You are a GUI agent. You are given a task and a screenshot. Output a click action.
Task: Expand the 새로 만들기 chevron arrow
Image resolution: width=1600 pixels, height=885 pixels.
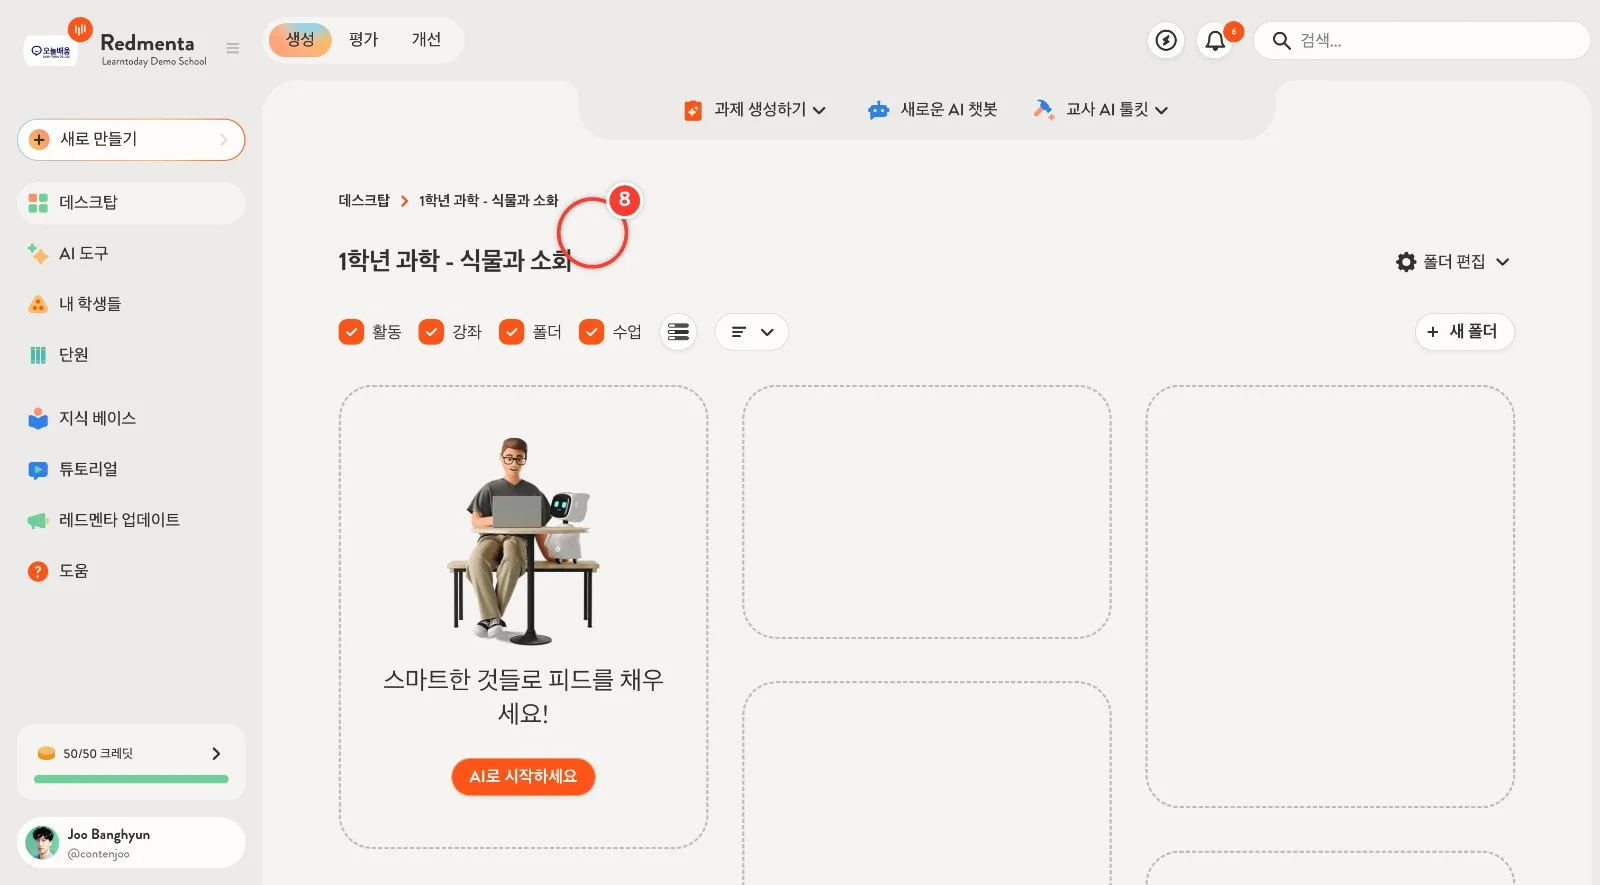tap(224, 140)
